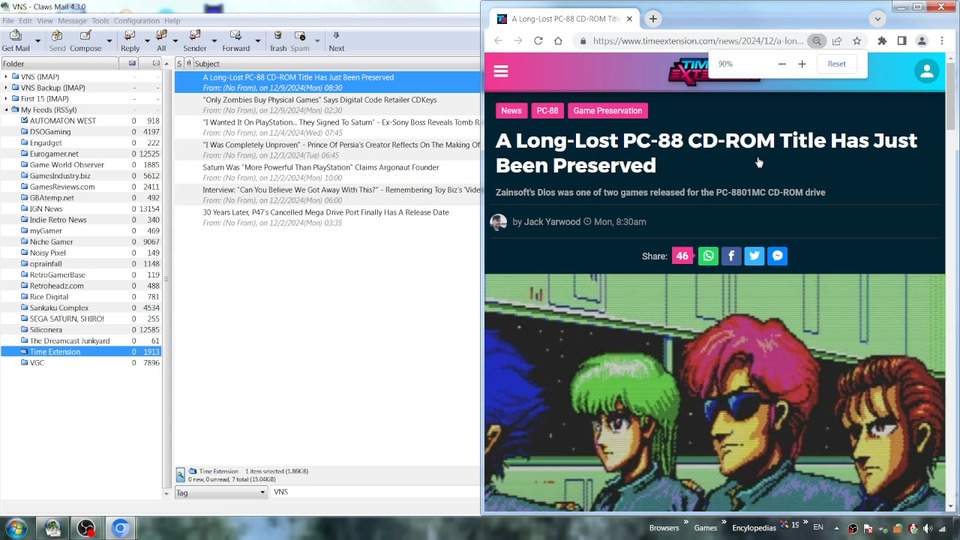Expand Forward dropdown arrow
The image size is (960, 540).
point(258,41)
